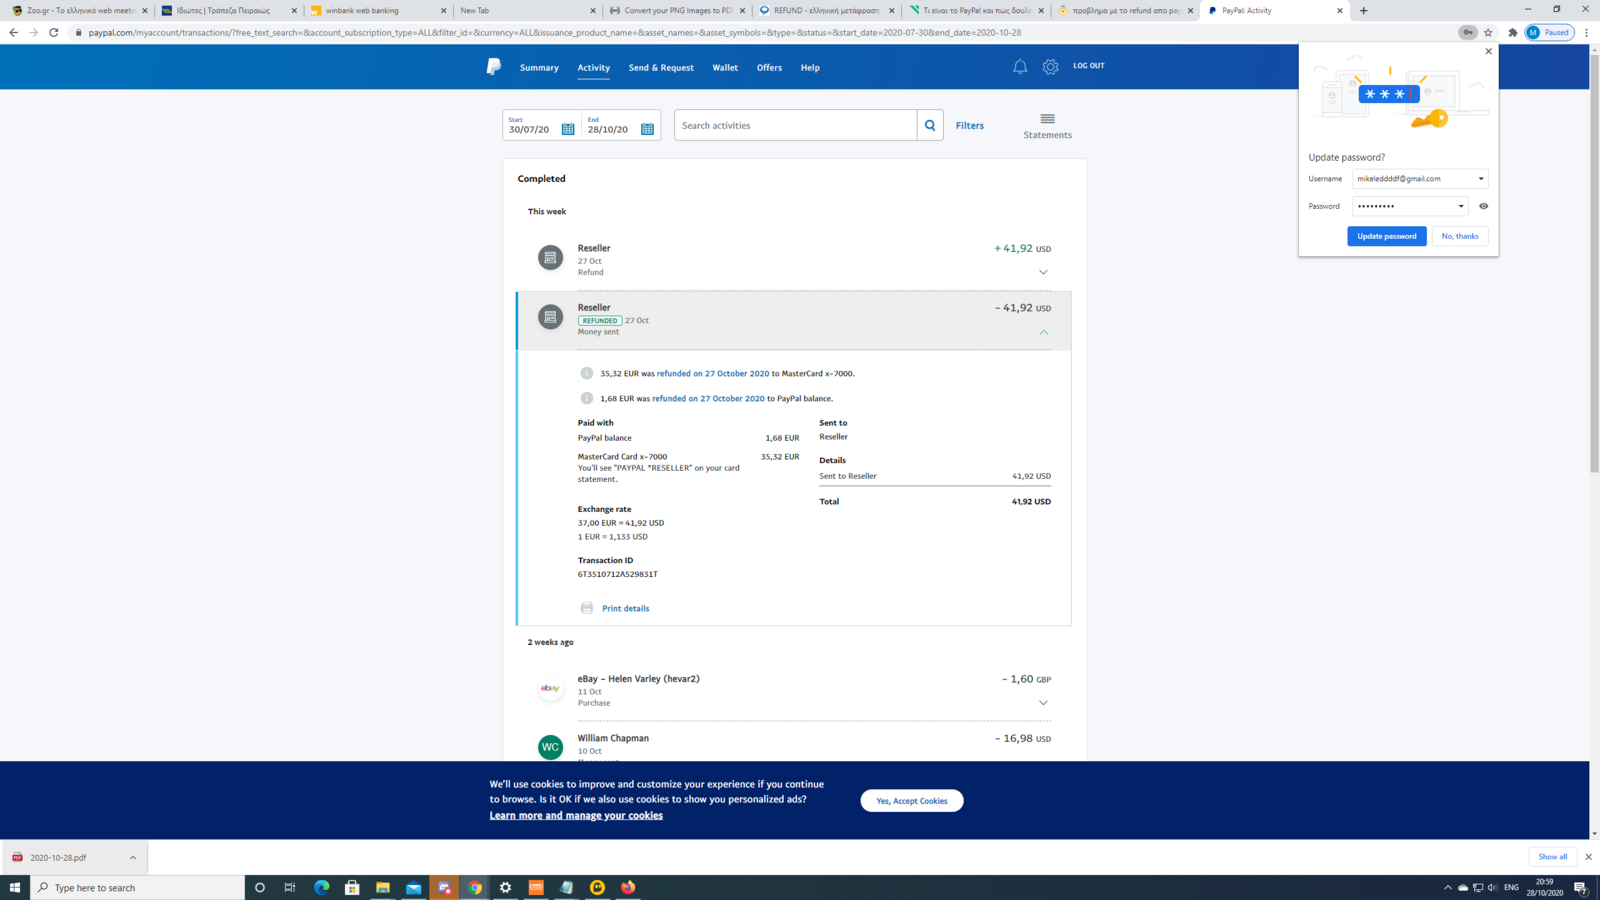Open the downloaded 2020-10-28.pdf file
This screenshot has height=900, width=1600.
pyautogui.click(x=58, y=857)
